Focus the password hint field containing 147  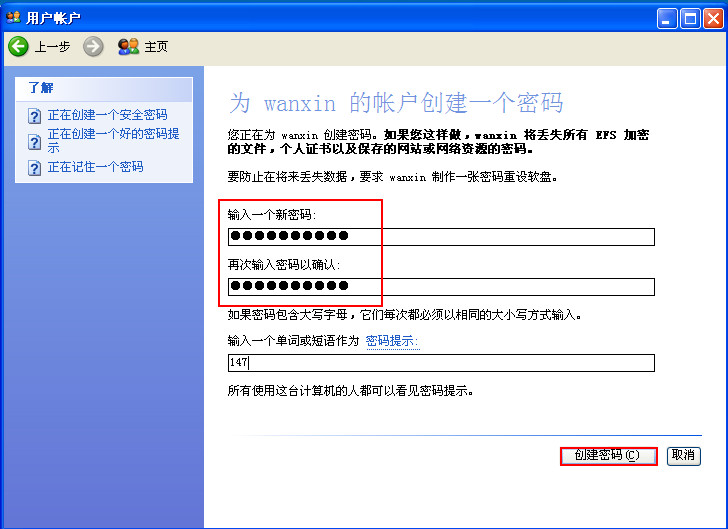441,363
